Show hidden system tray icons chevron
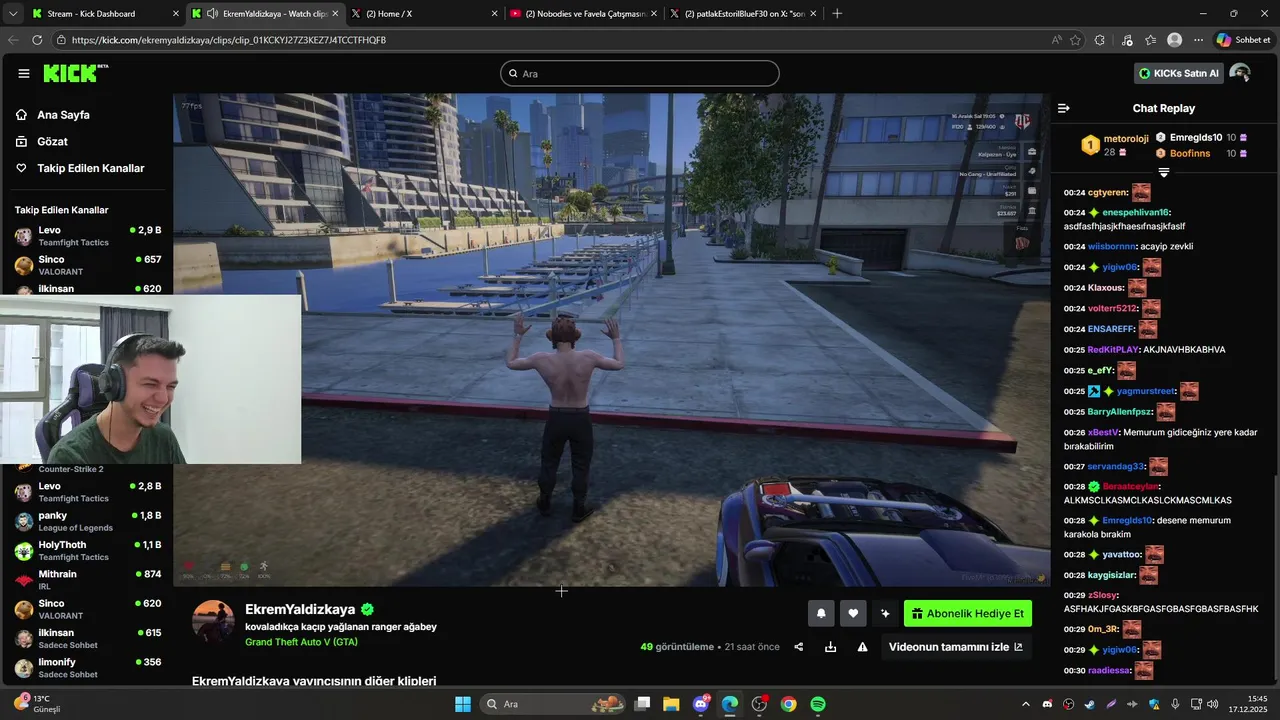Image resolution: width=1280 pixels, height=720 pixels. 1025,704
